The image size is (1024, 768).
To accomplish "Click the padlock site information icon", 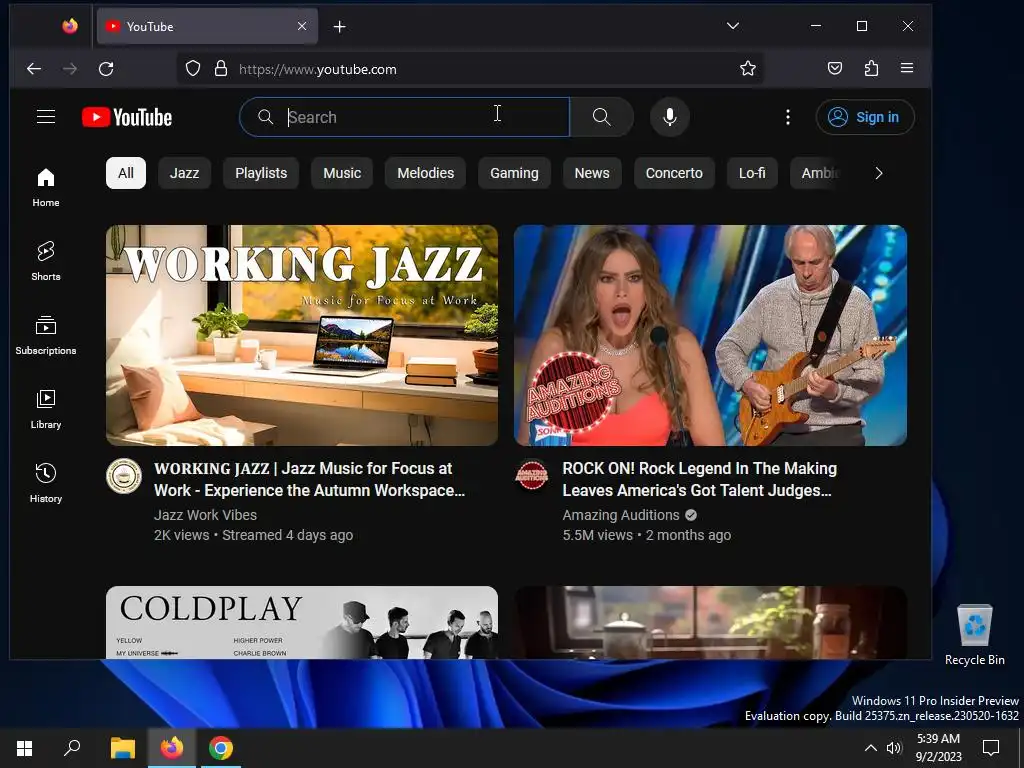I will [x=221, y=69].
